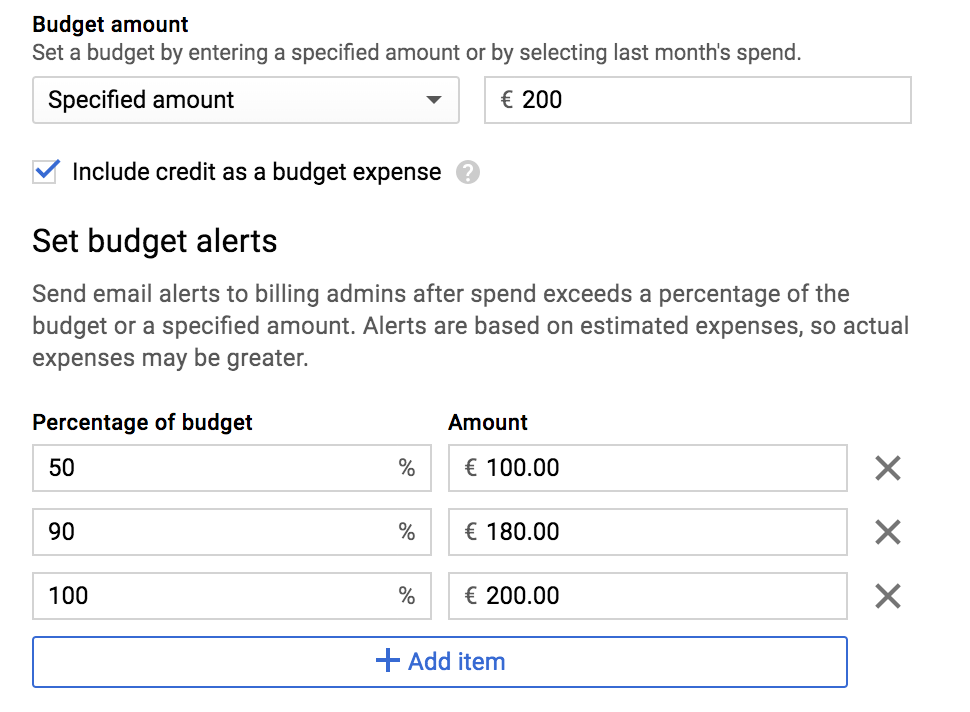This screenshot has width=970, height=712.
Task: Select the 90 percent input field
Action: click(232, 532)
